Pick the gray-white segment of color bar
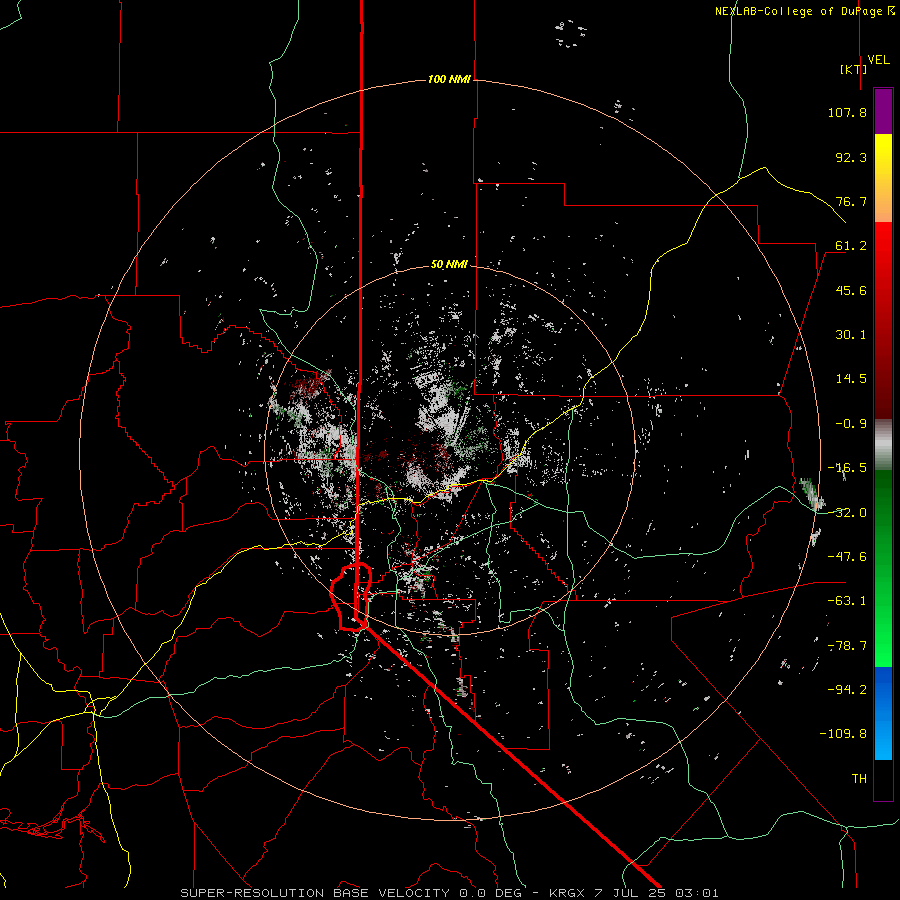The image size is (900, 900). tap(883, 444)
